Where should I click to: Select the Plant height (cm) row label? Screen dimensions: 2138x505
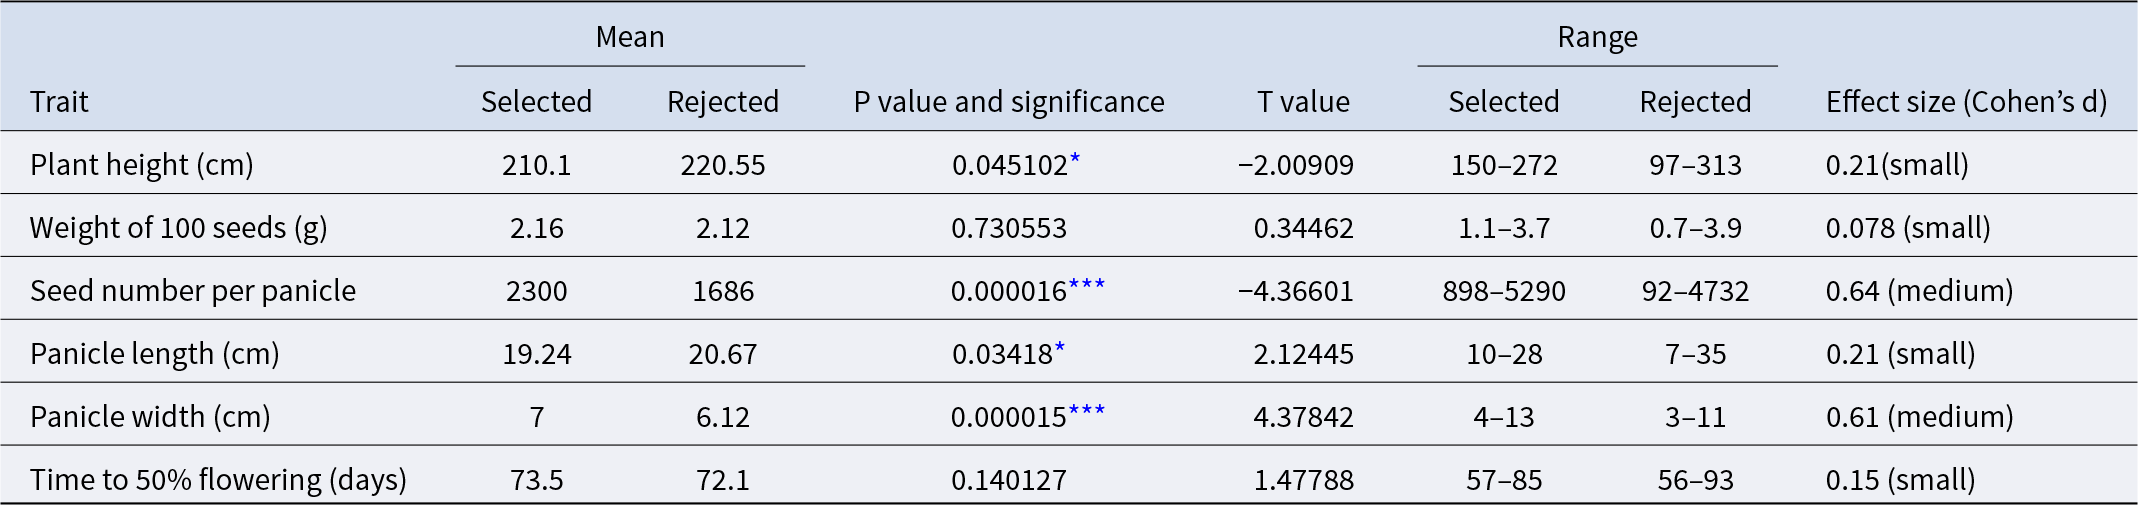[x=141, y=164]
